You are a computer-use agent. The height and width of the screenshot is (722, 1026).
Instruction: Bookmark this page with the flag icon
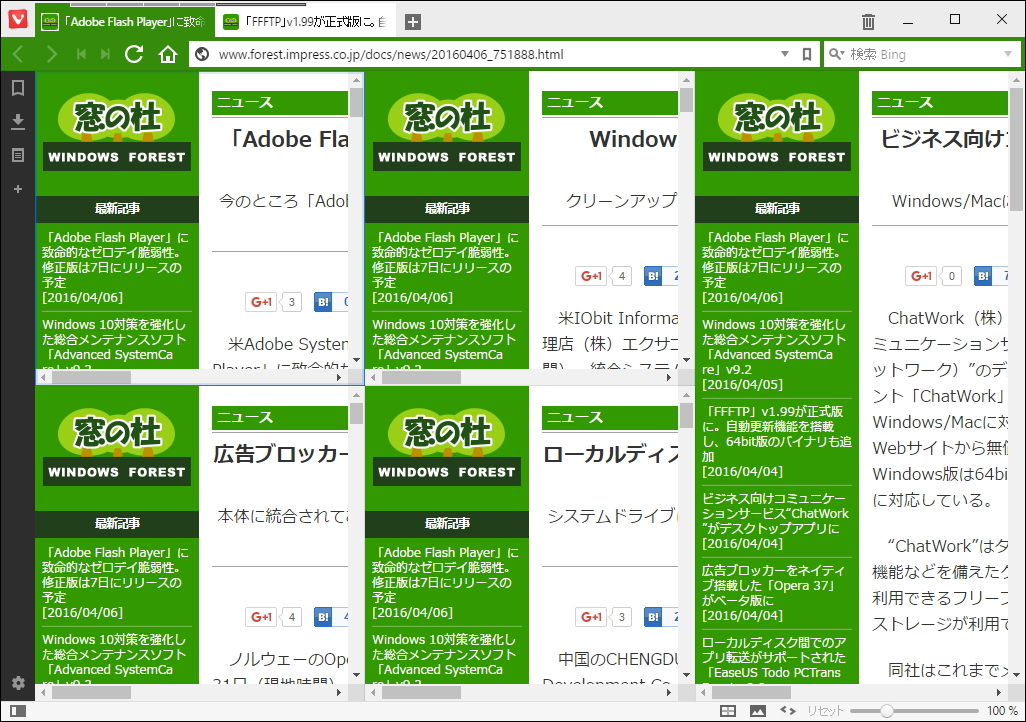pos(807,55)
